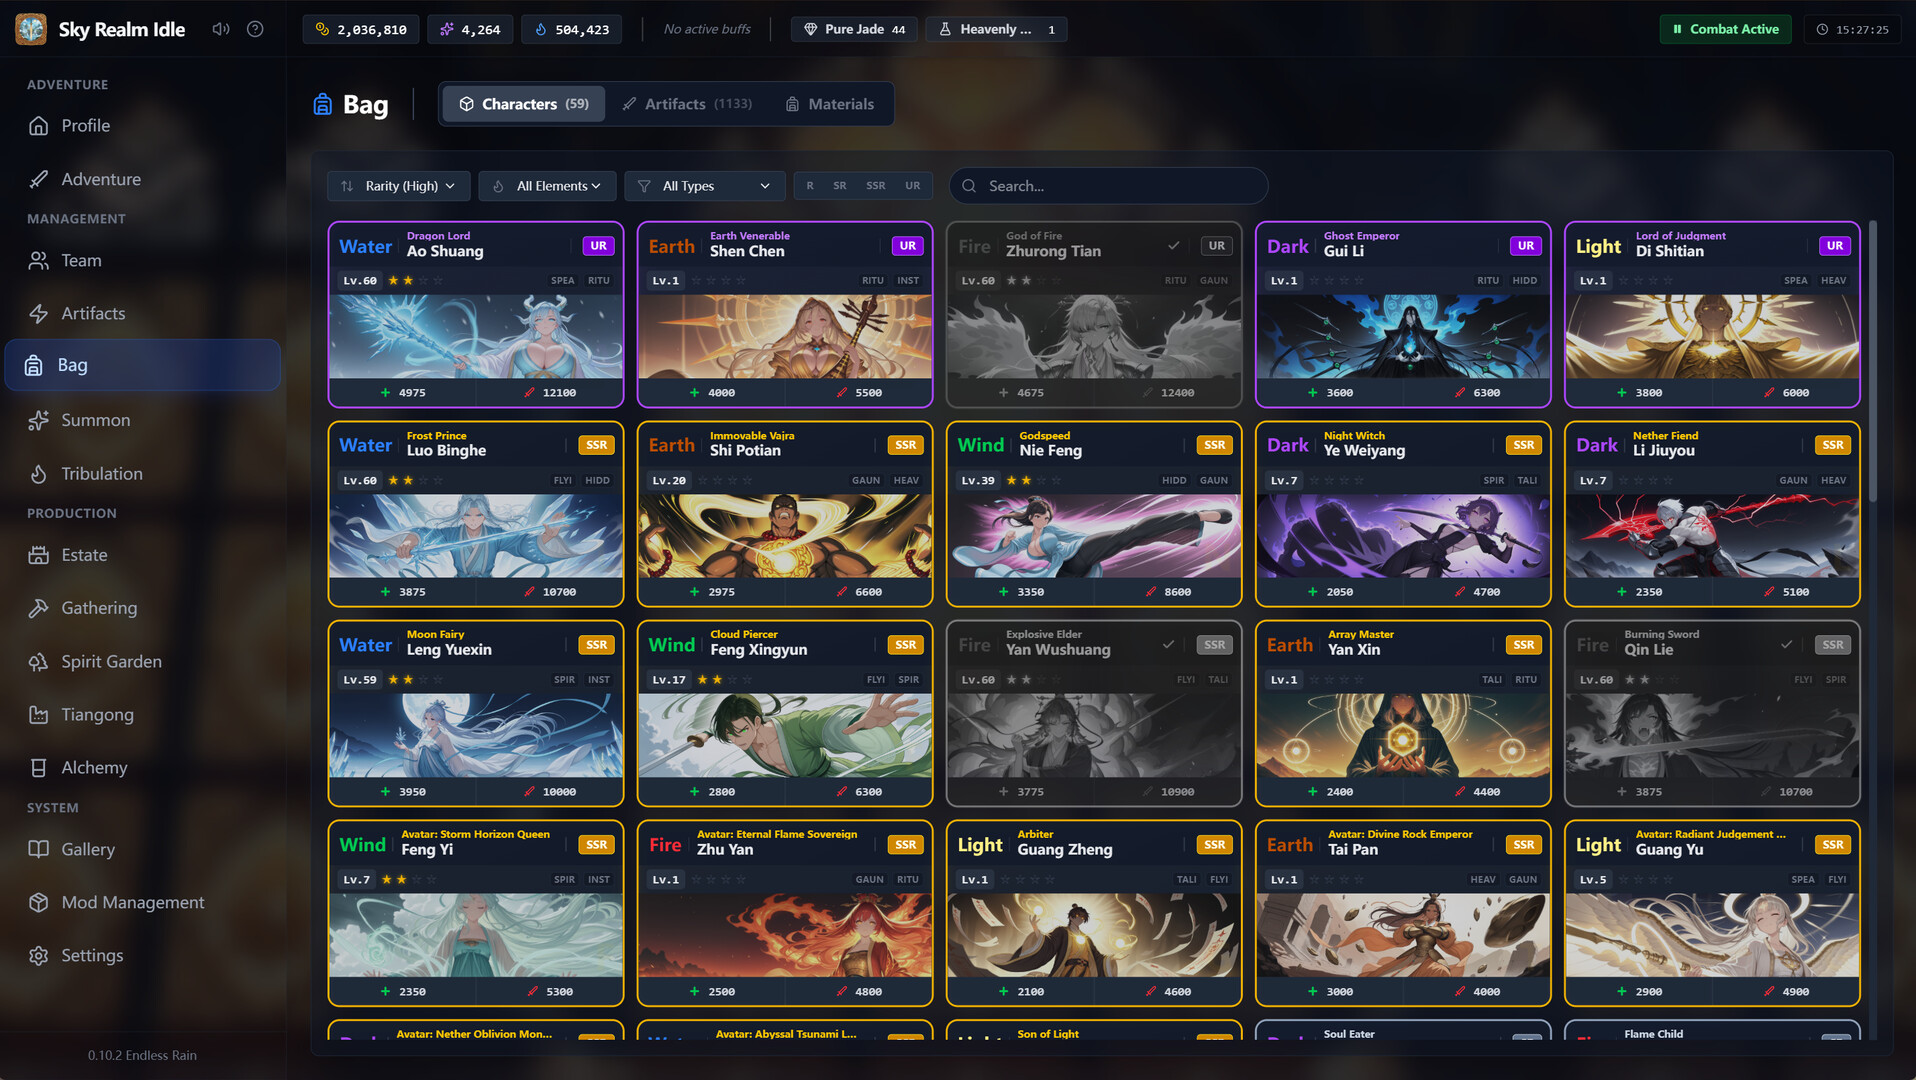Toggle the SSR rarity filter button
1916x1080 pixels.
875,186
